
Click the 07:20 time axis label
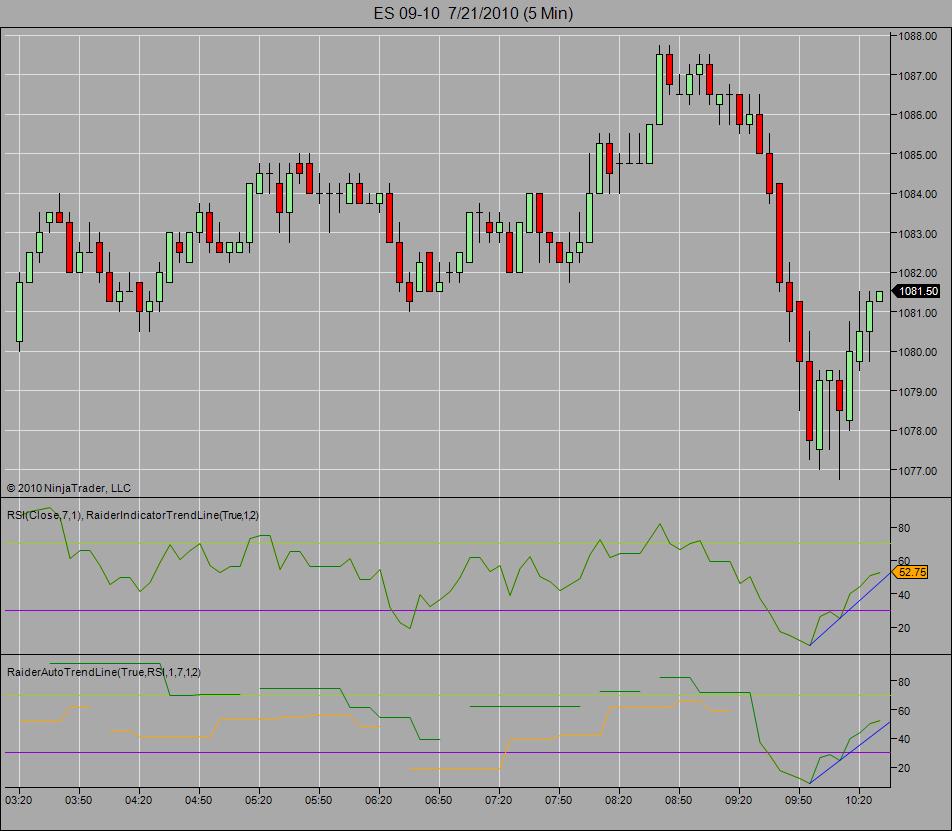pyautogui.click(x=498, y=801)
